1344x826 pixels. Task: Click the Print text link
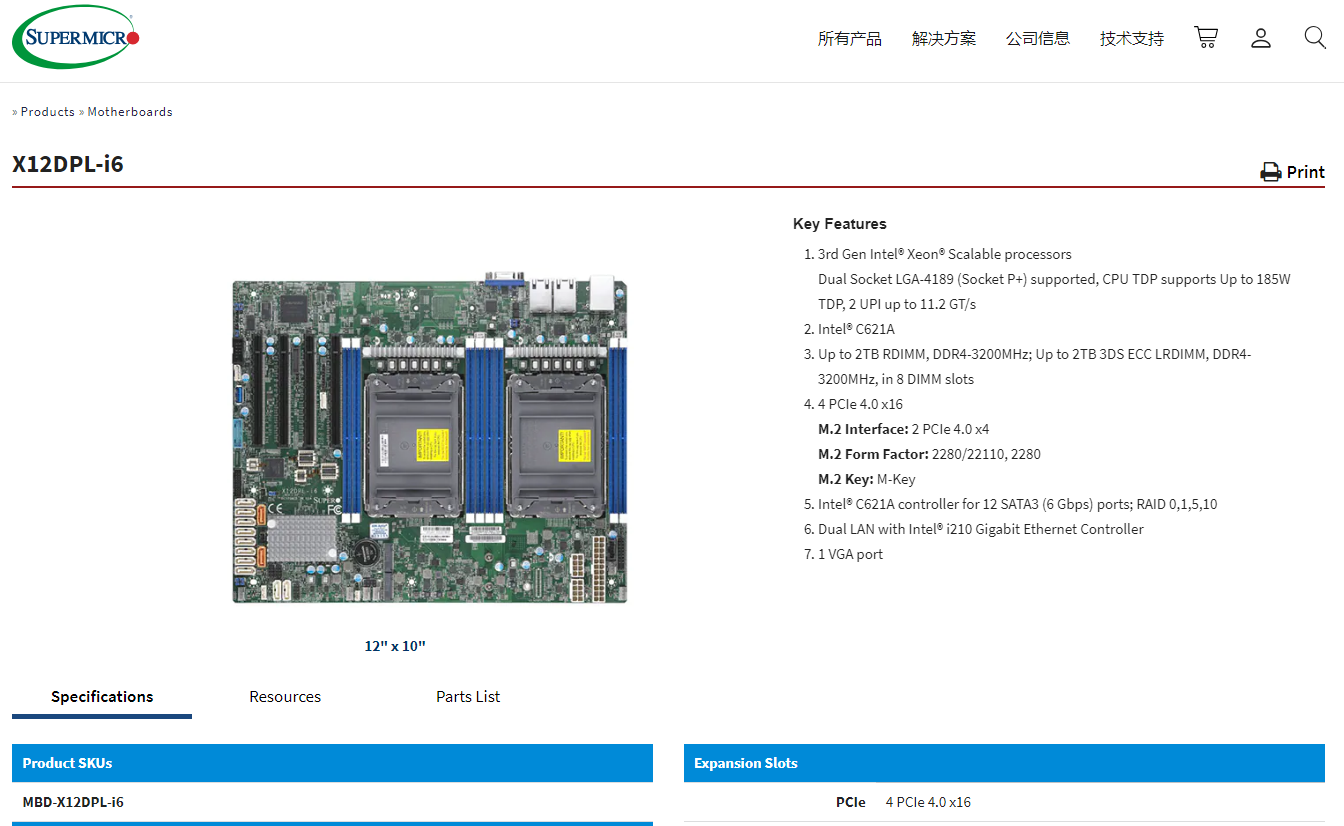1305,172
